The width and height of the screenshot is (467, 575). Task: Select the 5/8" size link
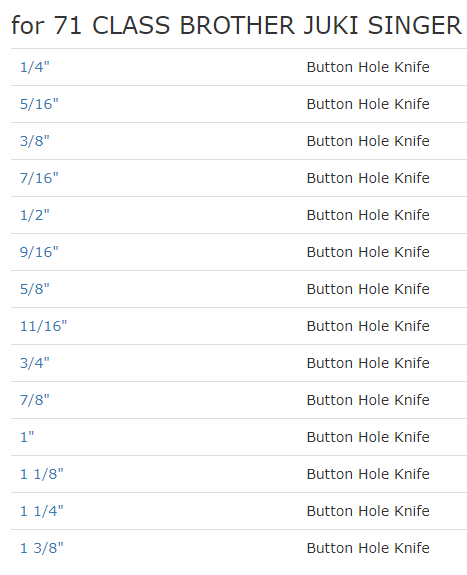34,289
